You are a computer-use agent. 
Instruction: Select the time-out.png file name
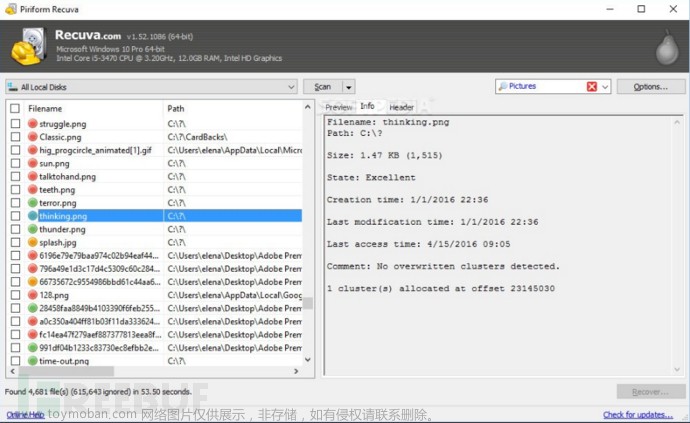(64, 361)
